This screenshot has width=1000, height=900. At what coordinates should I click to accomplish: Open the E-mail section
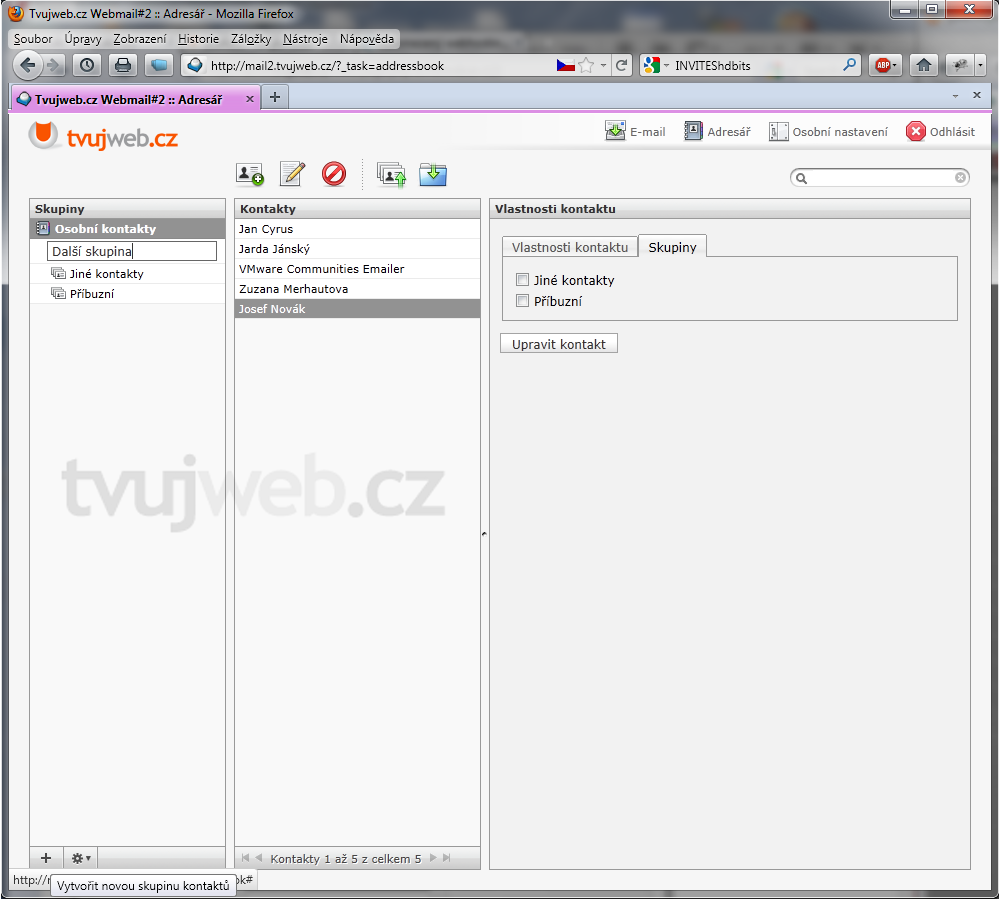pyautogui.click(x=635, y=132)
